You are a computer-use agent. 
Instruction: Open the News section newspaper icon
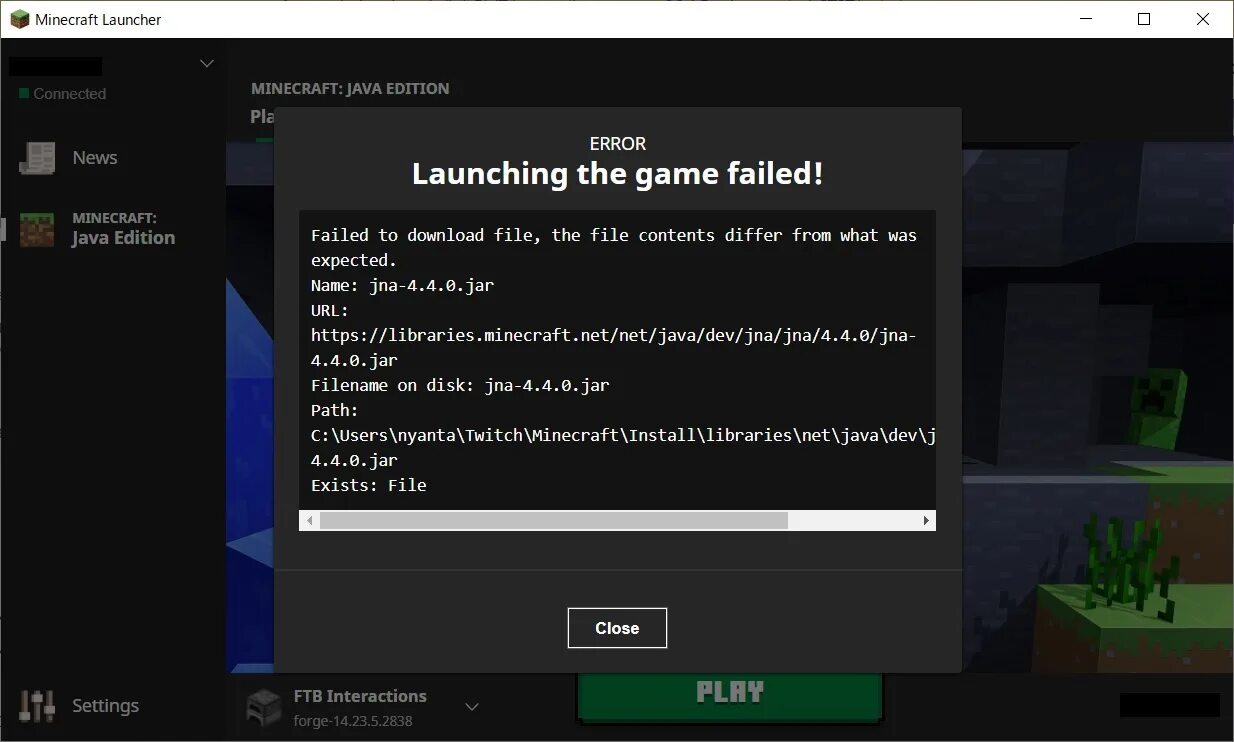pos(38,158)
